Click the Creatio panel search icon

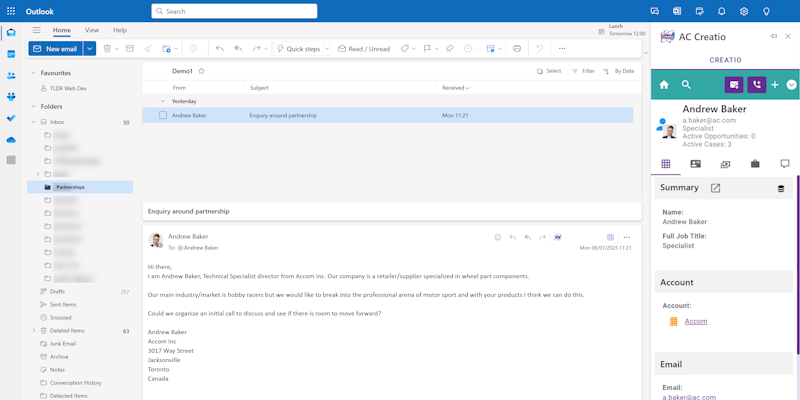pyautogui.click(x=686, y=85)
